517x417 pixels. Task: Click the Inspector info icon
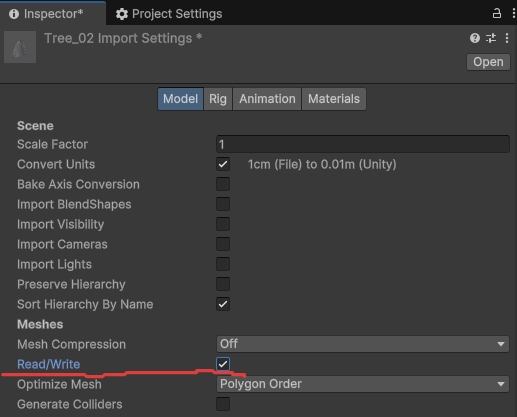pos(14,14)
